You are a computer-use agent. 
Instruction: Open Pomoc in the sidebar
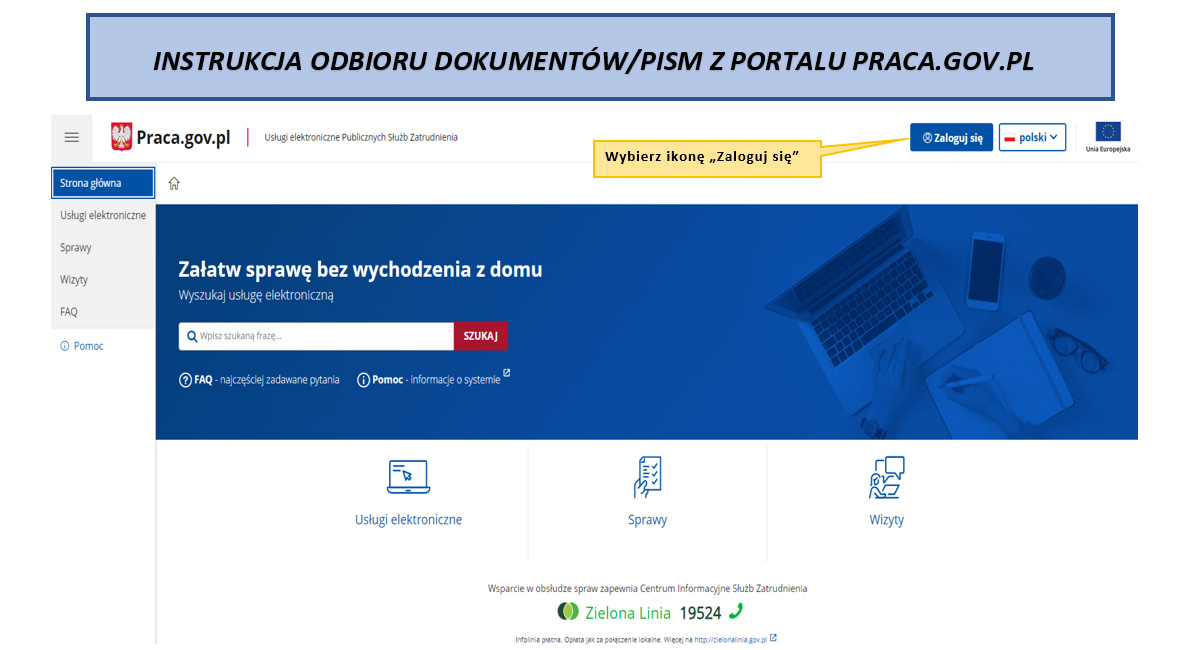coord(82,346)
